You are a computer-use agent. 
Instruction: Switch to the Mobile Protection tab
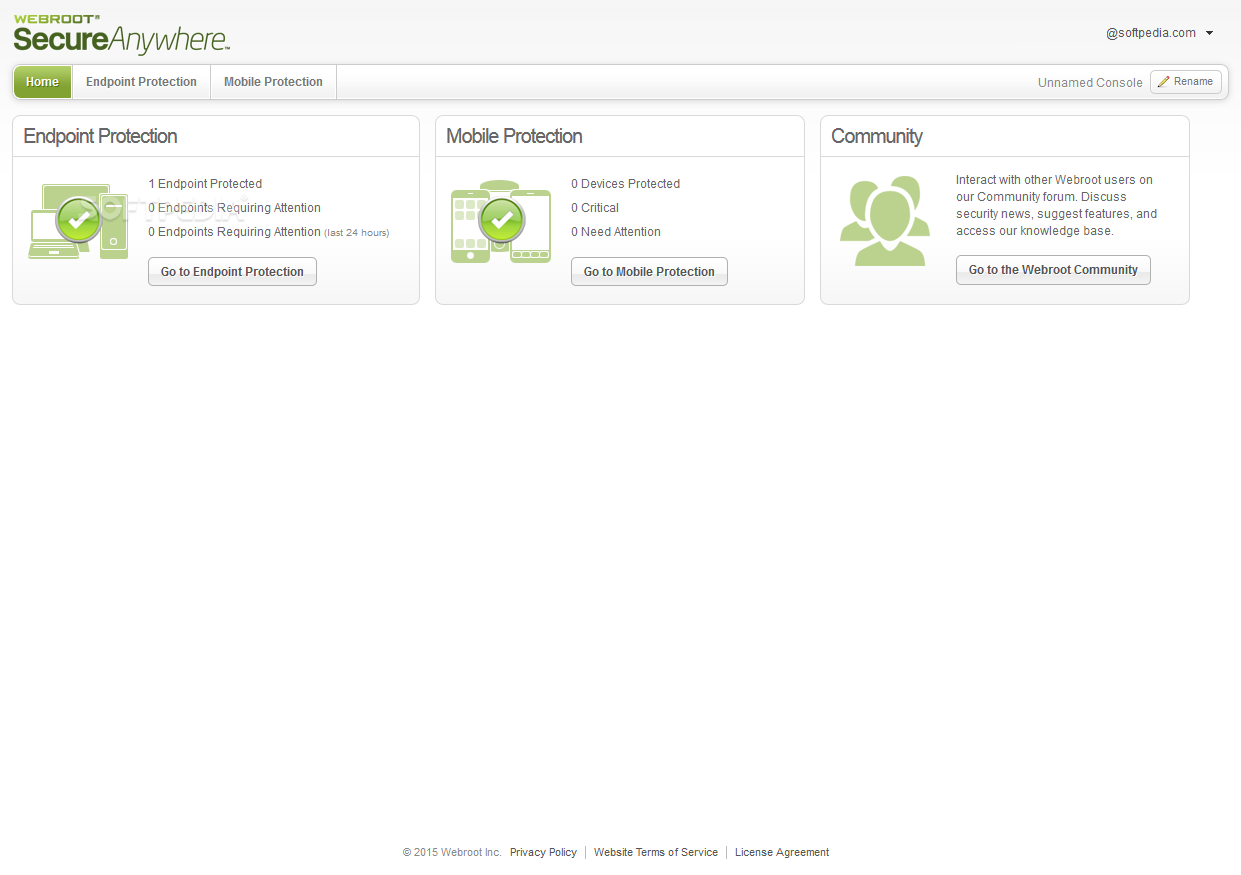click(x=273, y=82)
